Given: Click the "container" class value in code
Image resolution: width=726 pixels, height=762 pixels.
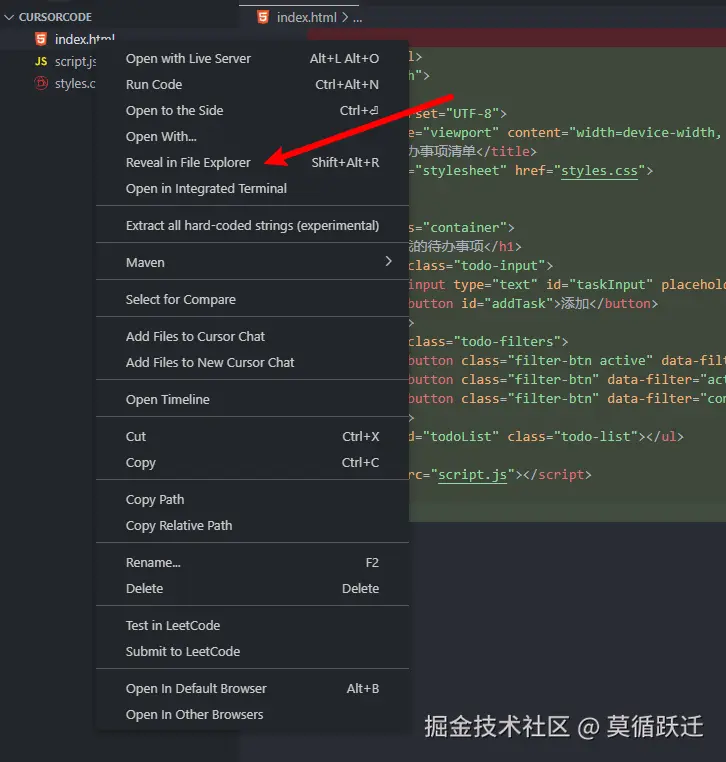Looking at the screenshot, I should click(465, 228).
